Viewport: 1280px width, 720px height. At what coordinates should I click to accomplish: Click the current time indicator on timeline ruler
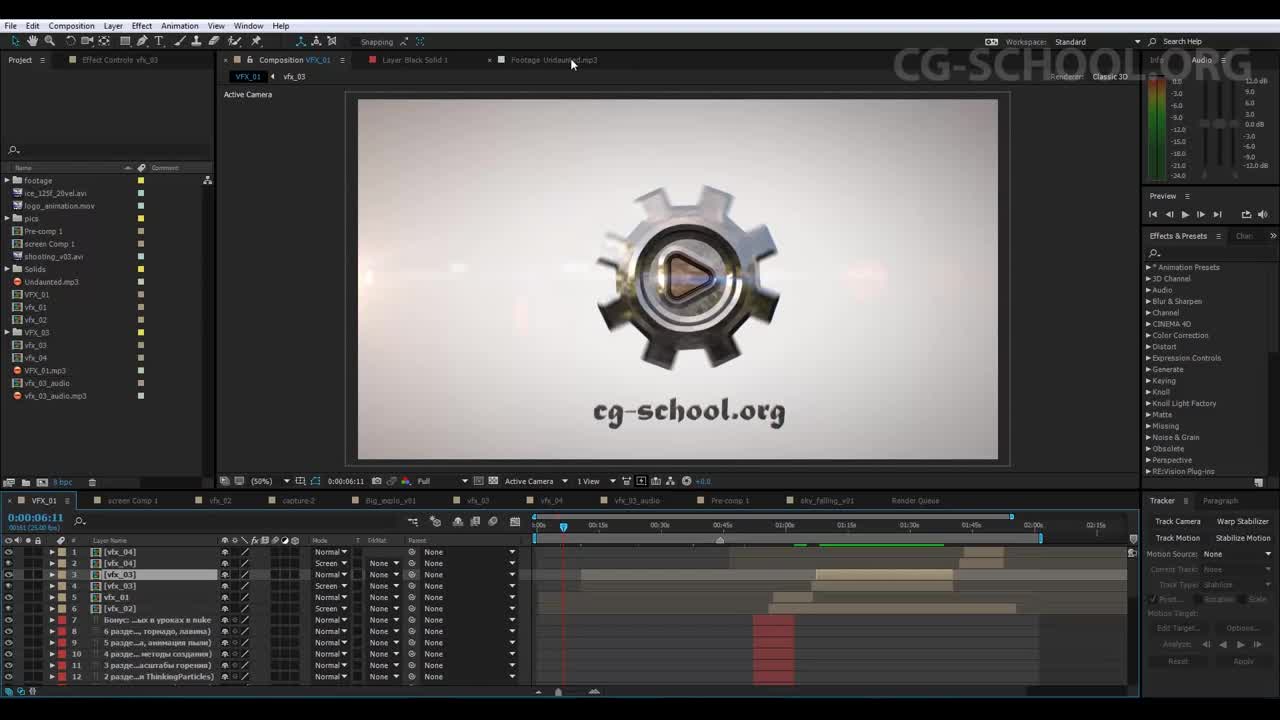(x=563, y=526)
